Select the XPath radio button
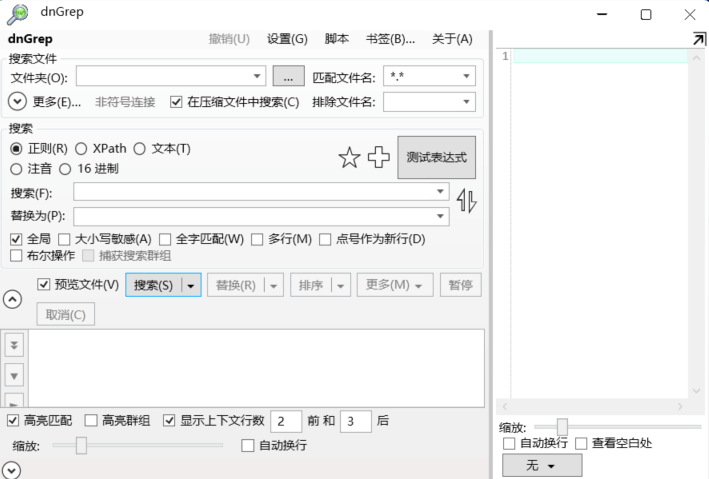Viewport: 709px width, 479px height. point(82,148)
